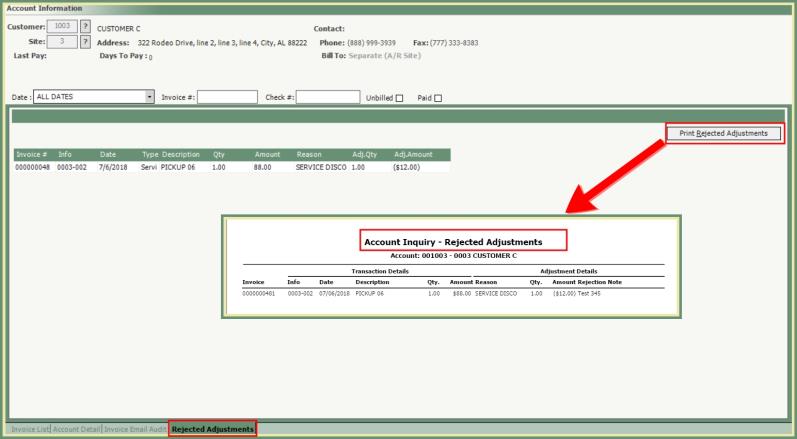Screen dimensions: 797x439
Task: Sort by the Adj.Qty column header
Action: [x=364, y=154]
